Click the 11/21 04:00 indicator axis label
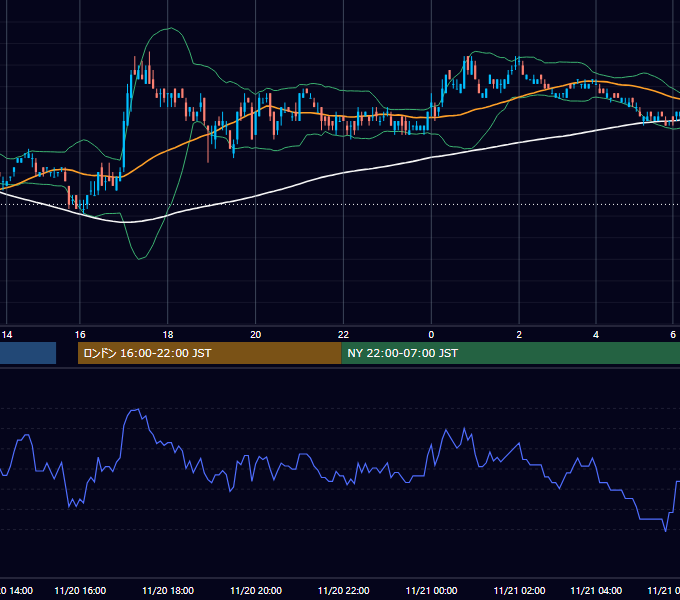 click(596, 590)
